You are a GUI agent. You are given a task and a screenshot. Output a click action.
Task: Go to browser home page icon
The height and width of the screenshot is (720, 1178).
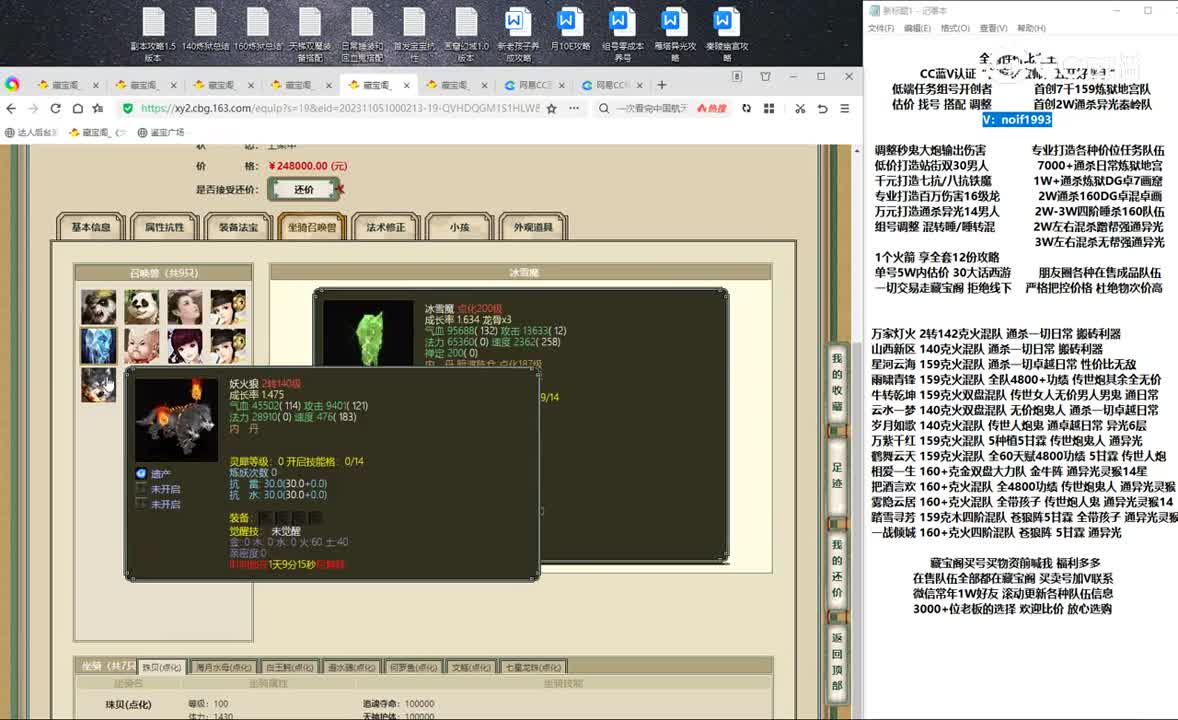pyautogui.click(x=77, y=108)
